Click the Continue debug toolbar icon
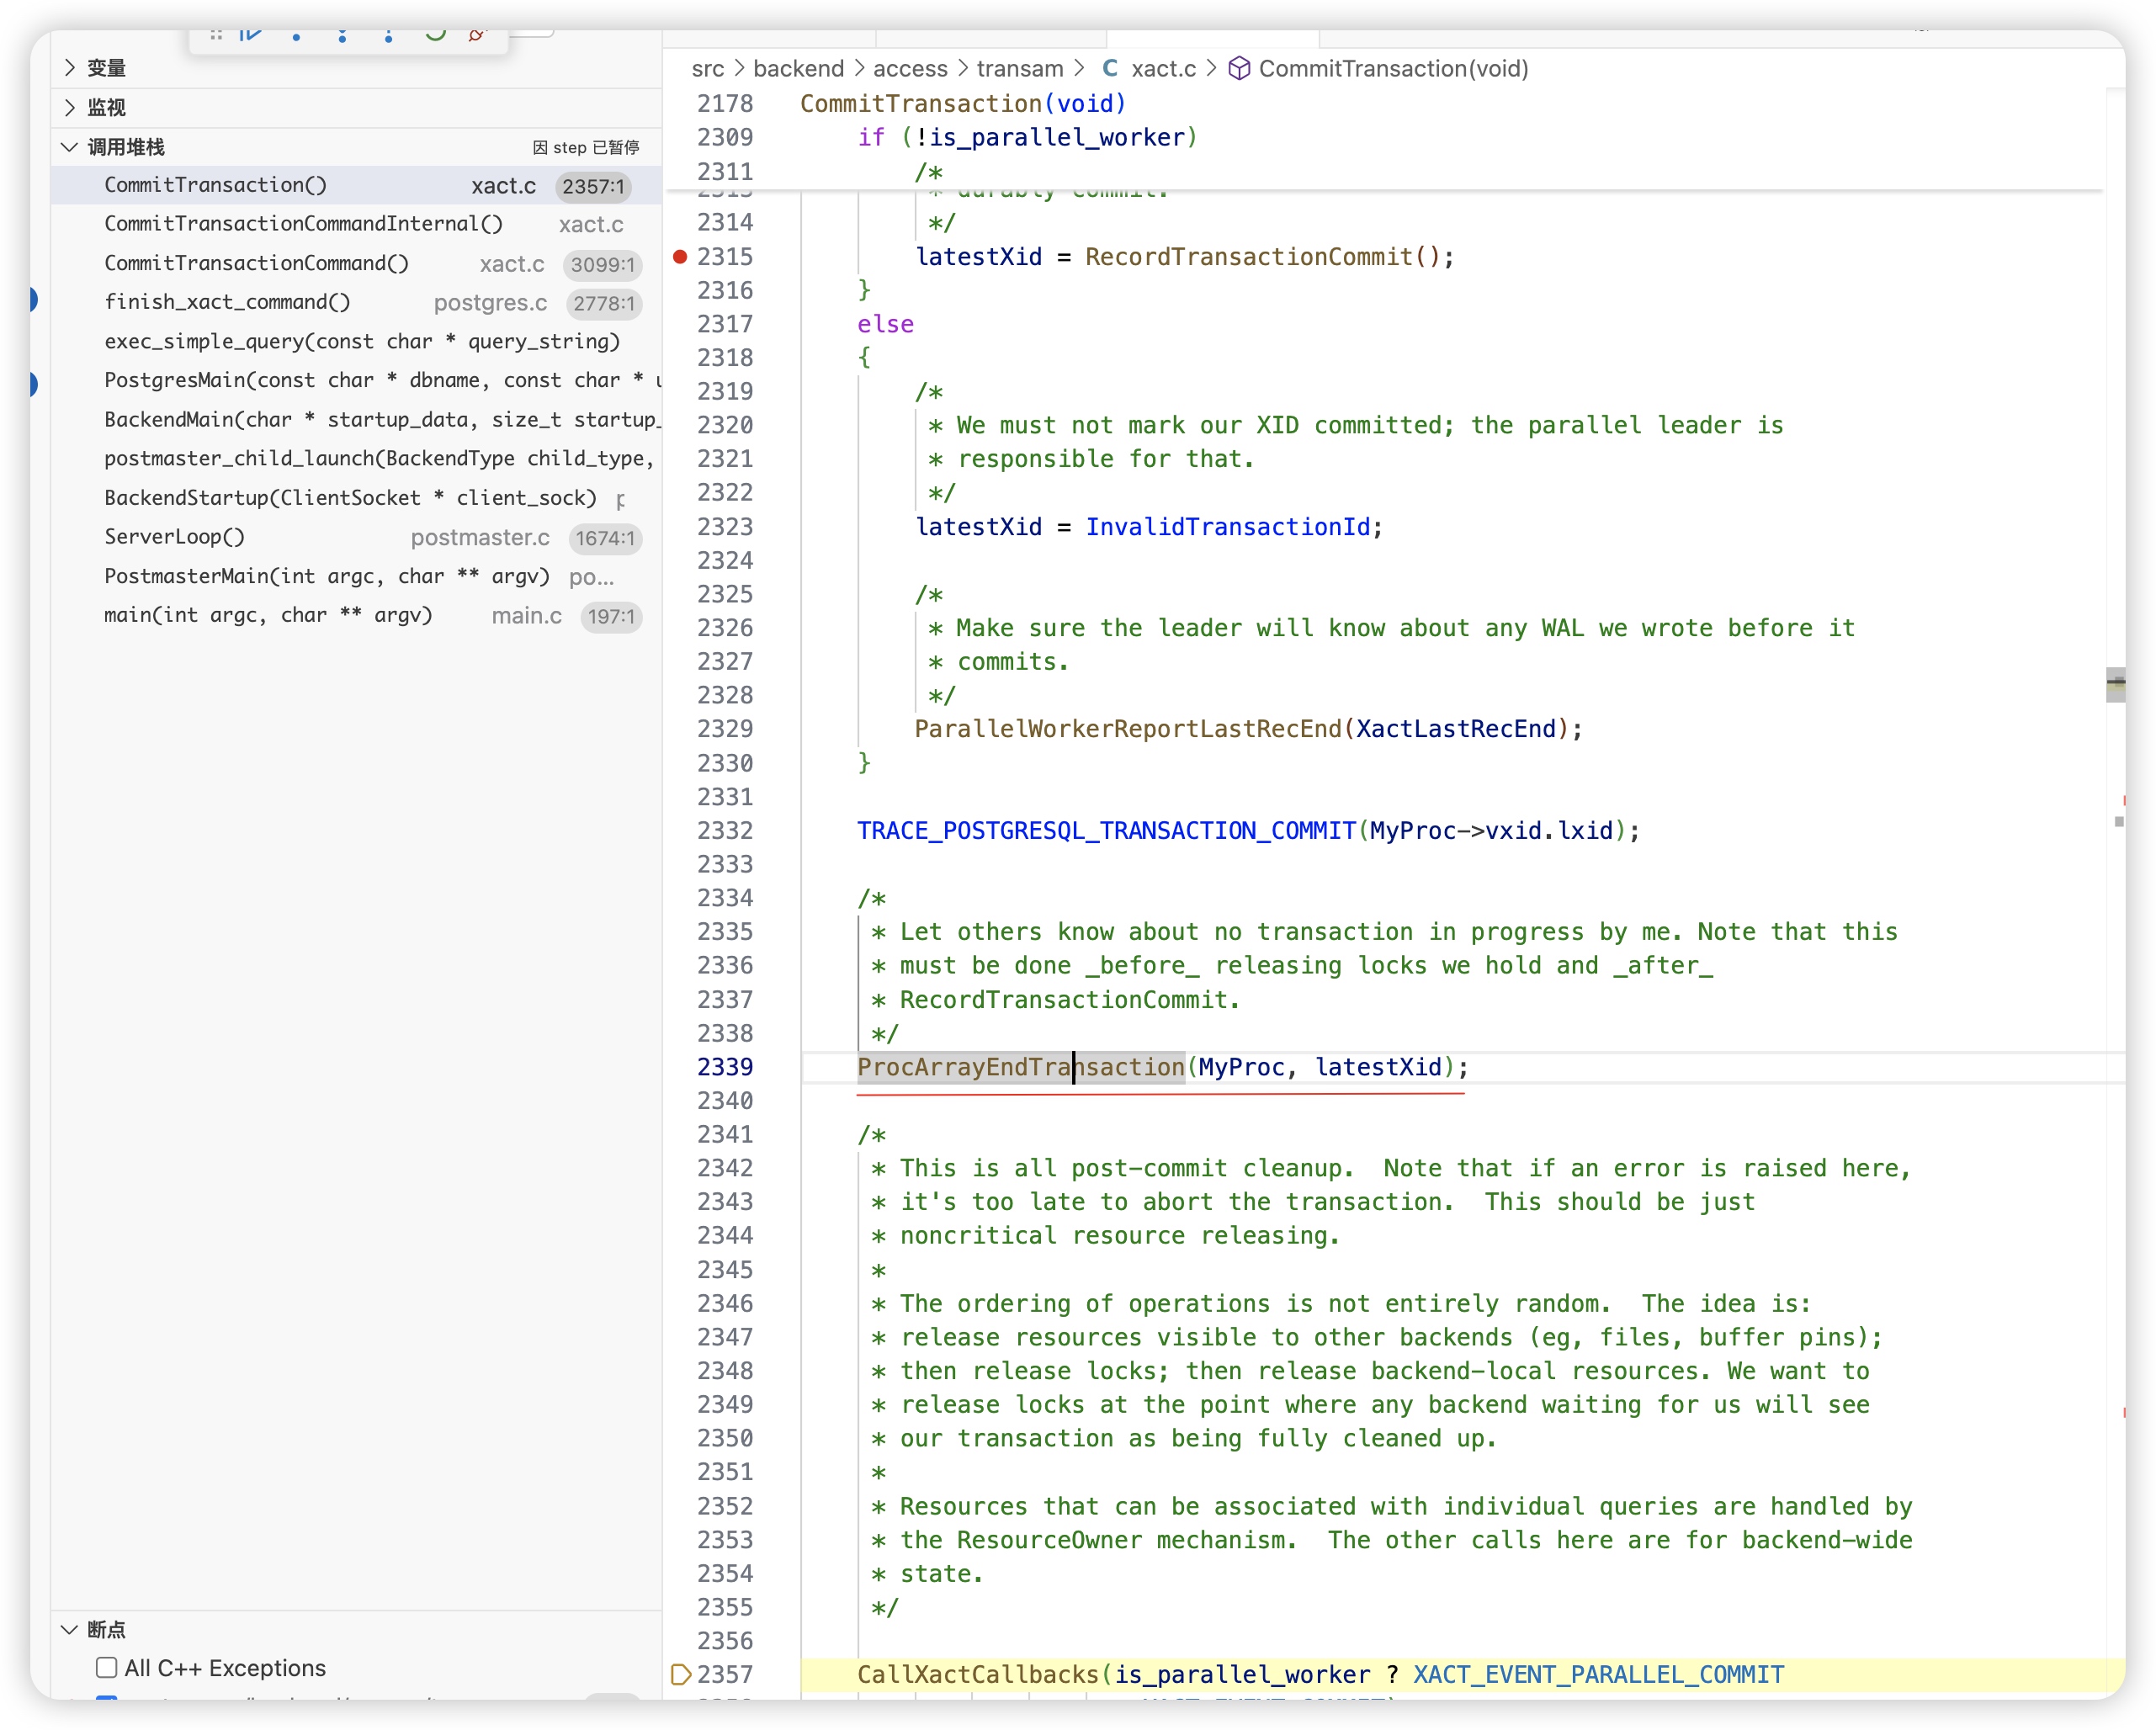 coord(251,35)
